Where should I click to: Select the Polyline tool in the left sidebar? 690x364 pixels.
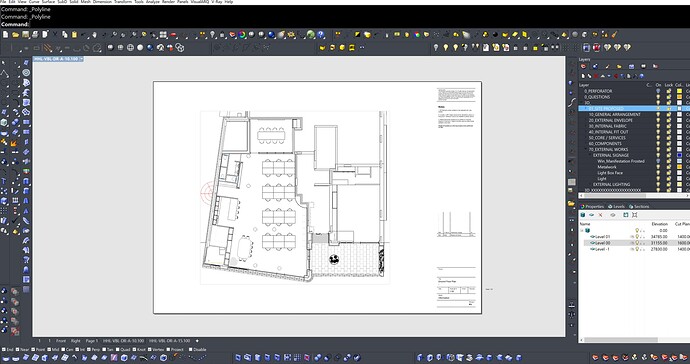tap(5, 73)
